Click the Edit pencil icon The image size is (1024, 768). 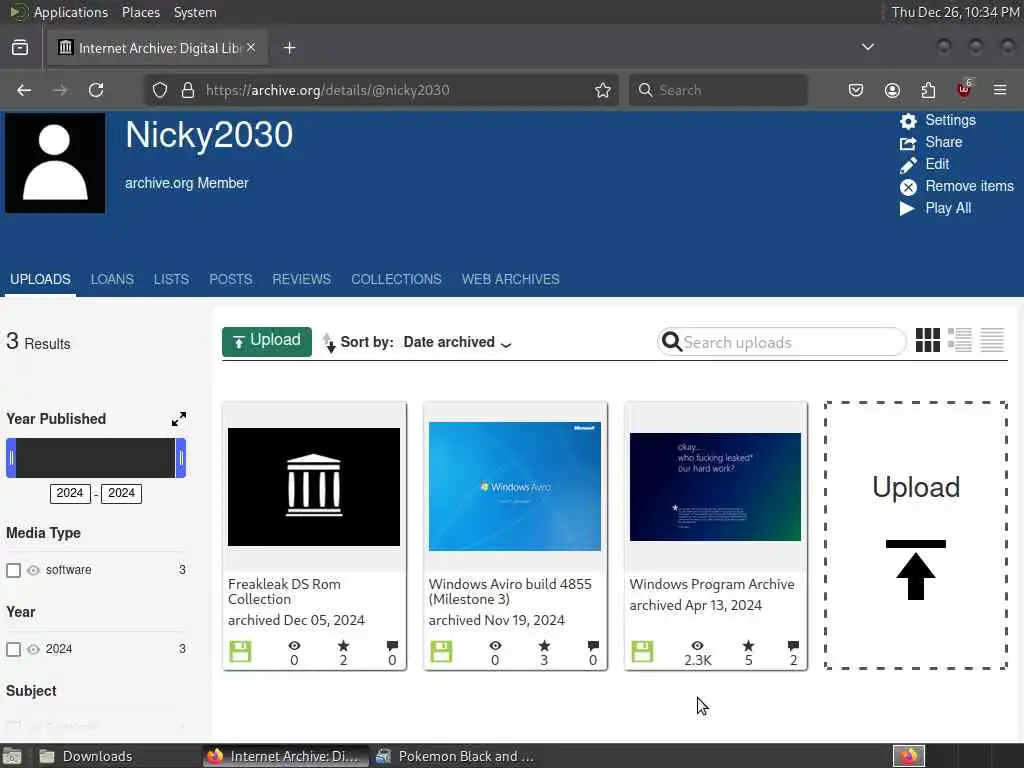point(908,165)
